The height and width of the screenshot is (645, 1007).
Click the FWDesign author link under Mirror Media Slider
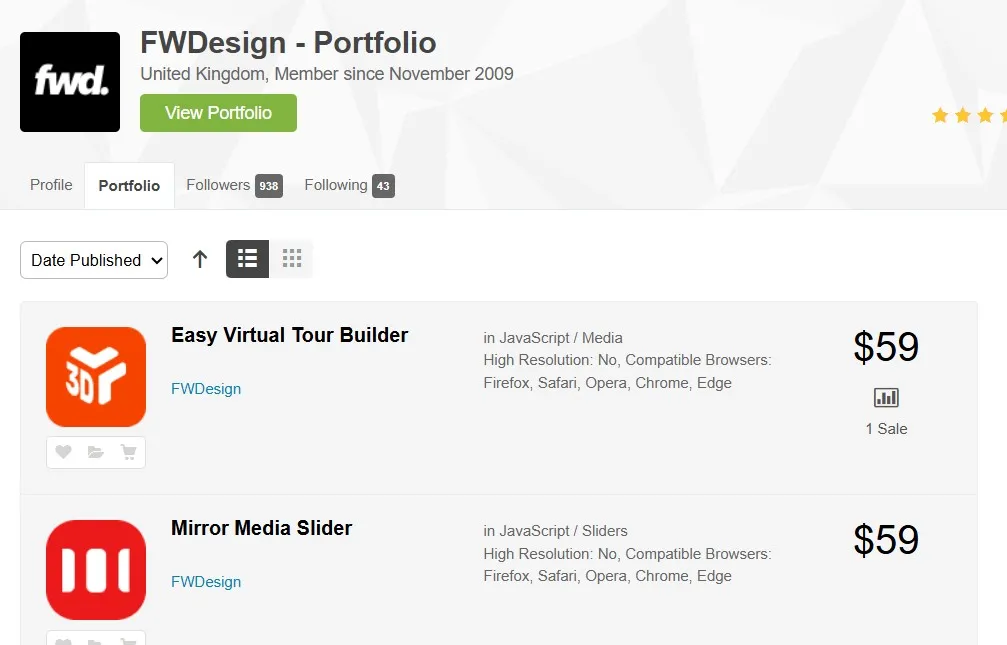coord(206,582)
